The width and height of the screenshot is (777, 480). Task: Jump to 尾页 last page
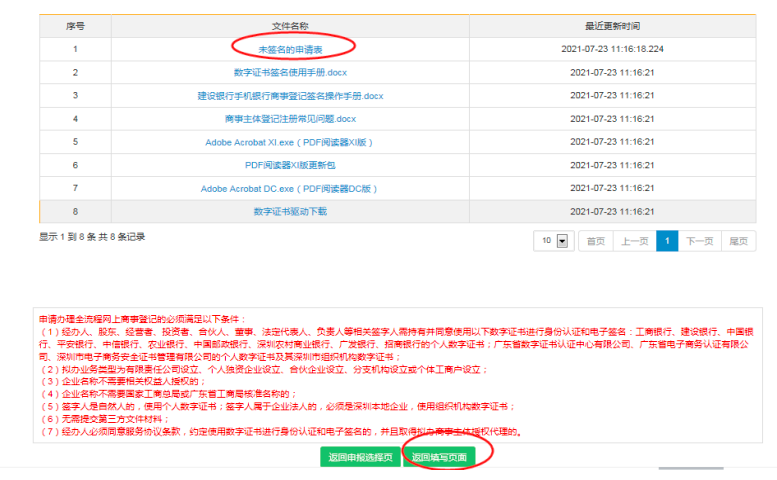click(738, 241)
